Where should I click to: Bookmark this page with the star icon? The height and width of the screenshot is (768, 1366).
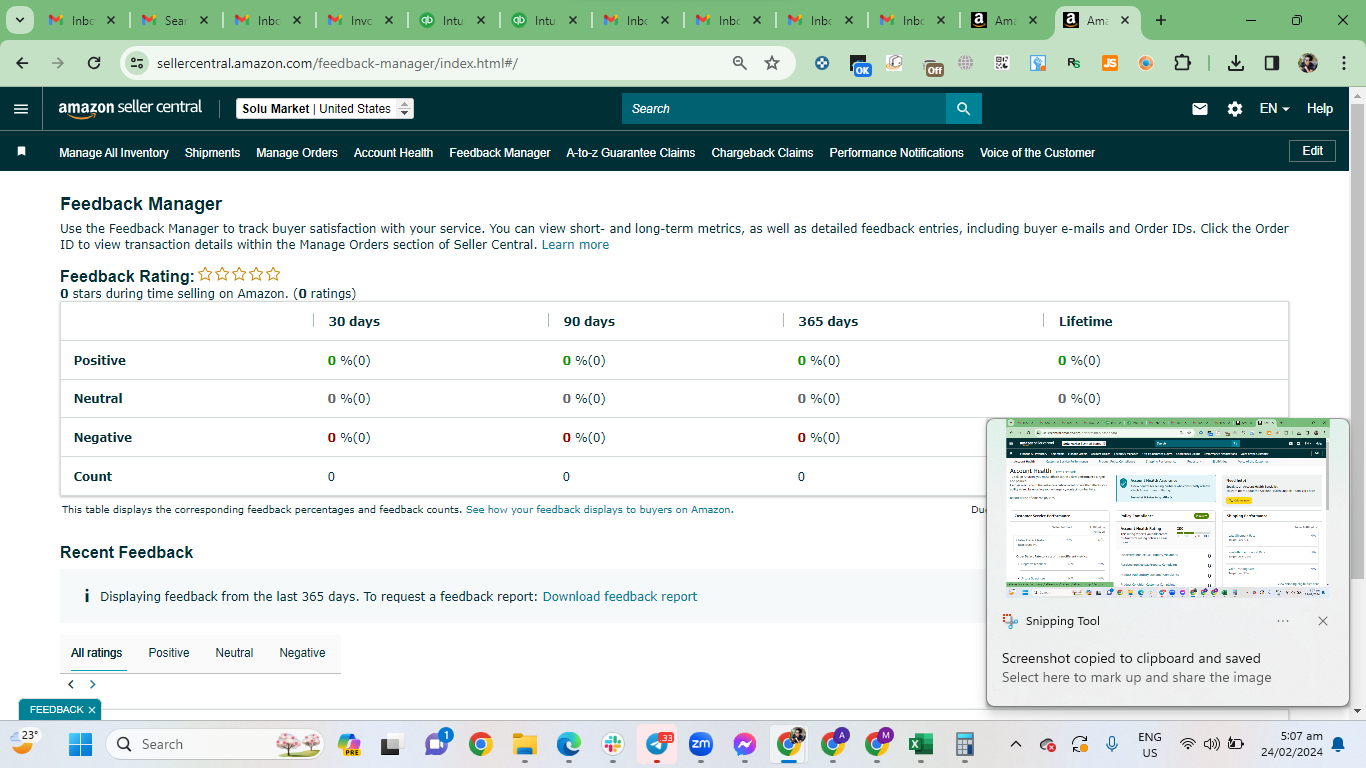772,63
